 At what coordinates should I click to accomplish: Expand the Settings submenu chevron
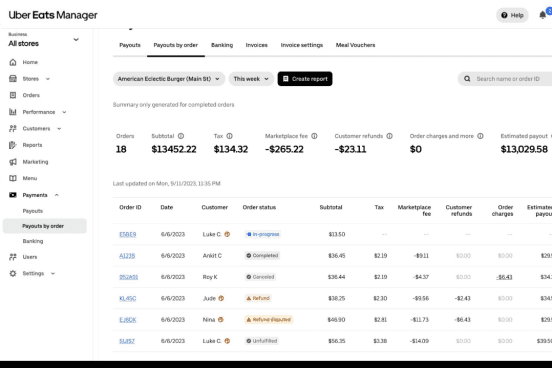(53, 273)
